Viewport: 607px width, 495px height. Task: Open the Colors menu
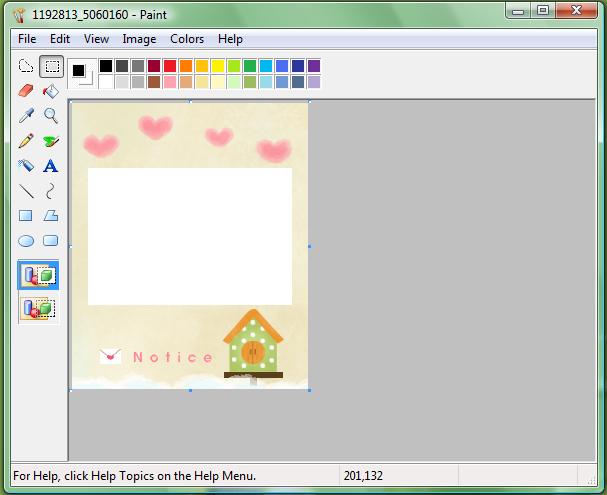click(187, 39)
